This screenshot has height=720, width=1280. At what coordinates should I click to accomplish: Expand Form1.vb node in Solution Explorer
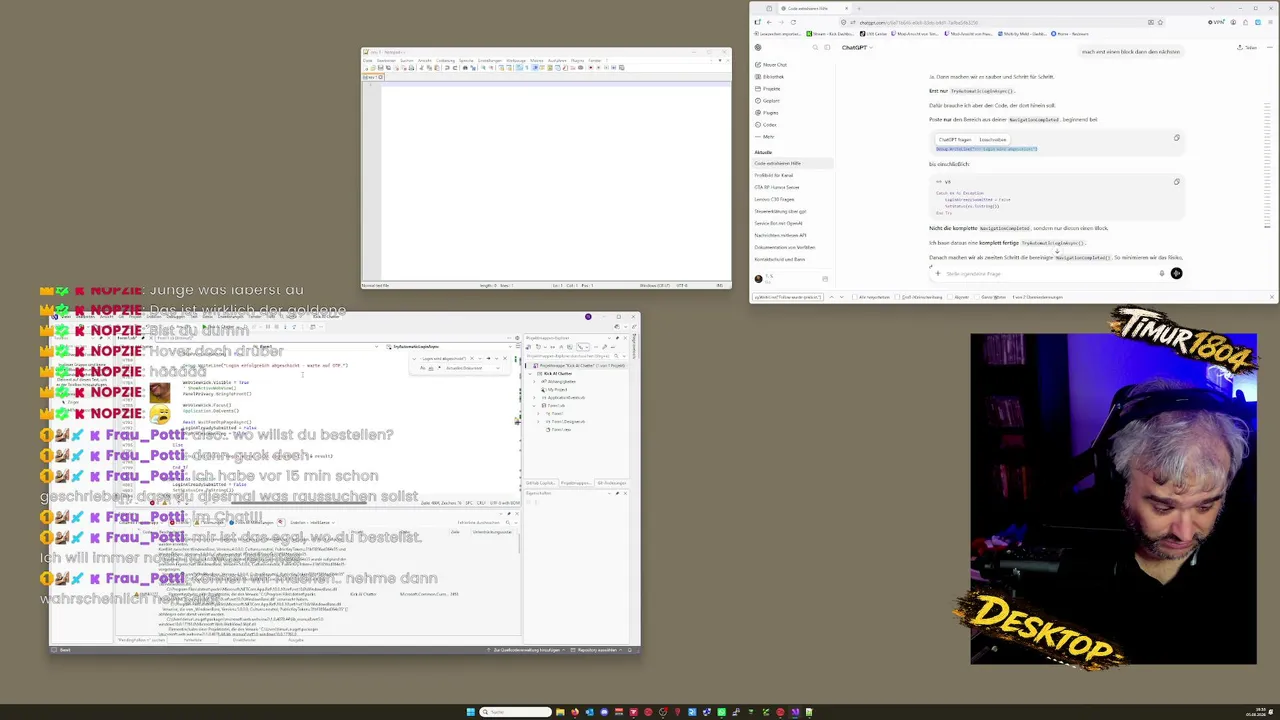534,406
